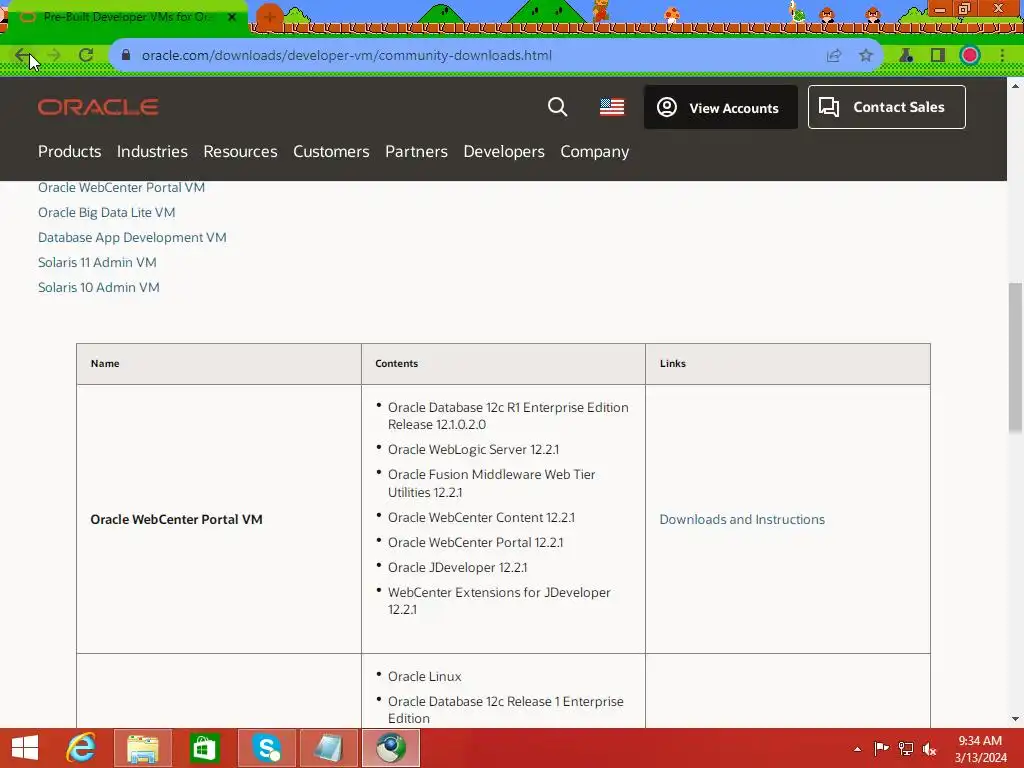Image resolution: width=1024 pixels, height=768 pixels.
Task: Click the scrollbar down arrow
Action: [1015, 719]
